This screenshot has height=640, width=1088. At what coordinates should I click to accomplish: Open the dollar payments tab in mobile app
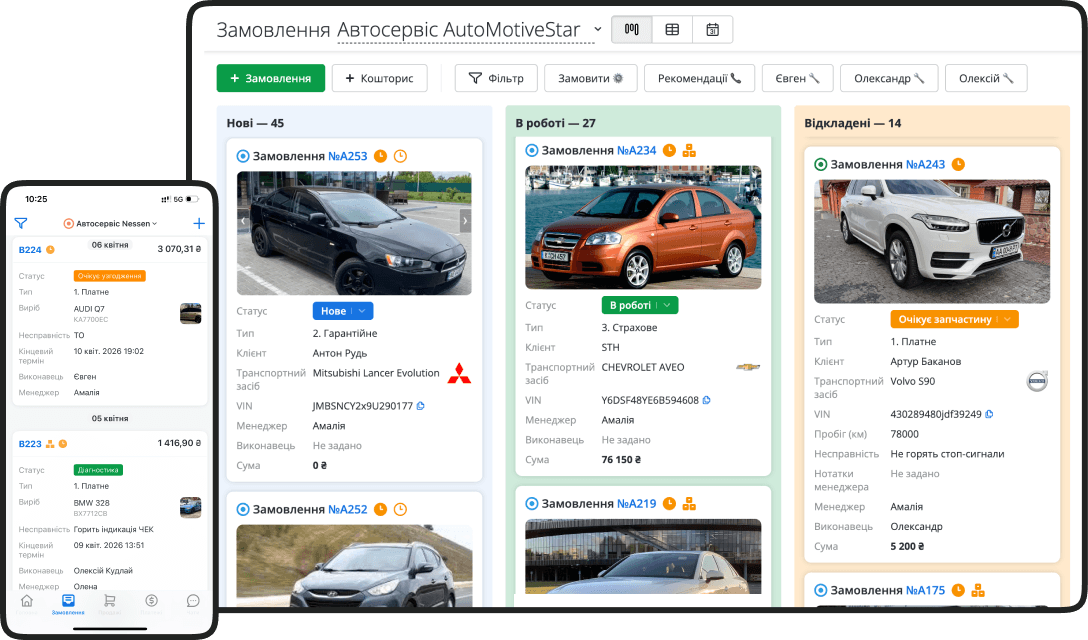tap(151, 603)
